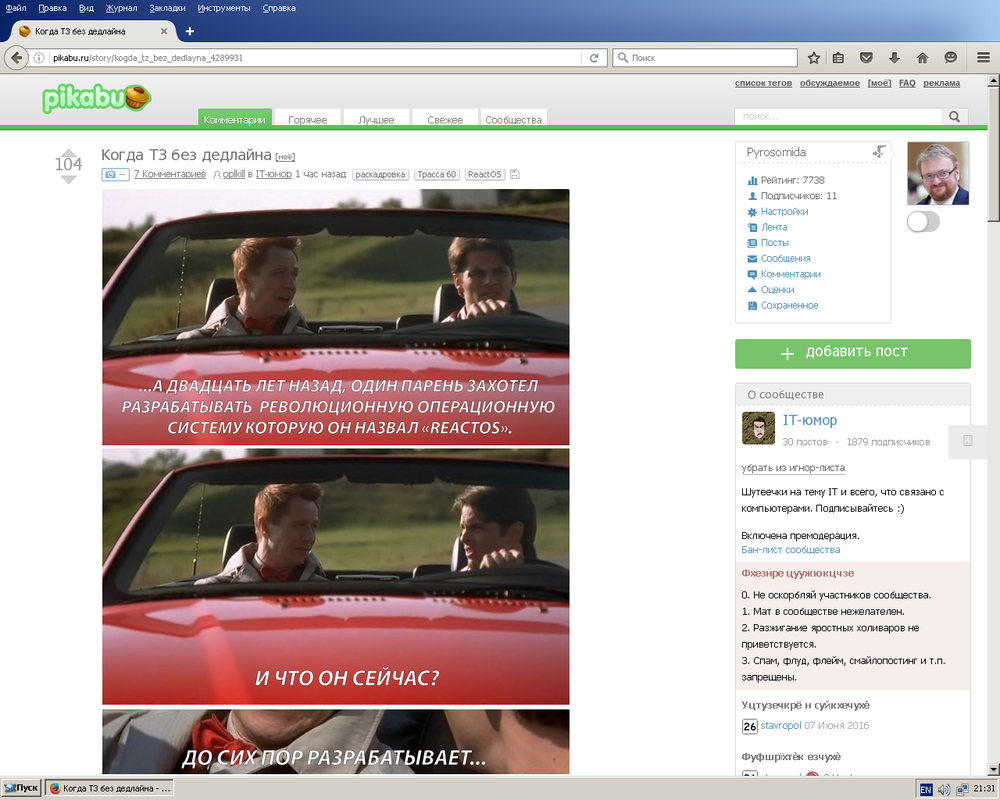Open Сохраненное in the profile panel
Image resolution: width=1000 pixels, height=800 pixels.
click(x=790, y=305)
